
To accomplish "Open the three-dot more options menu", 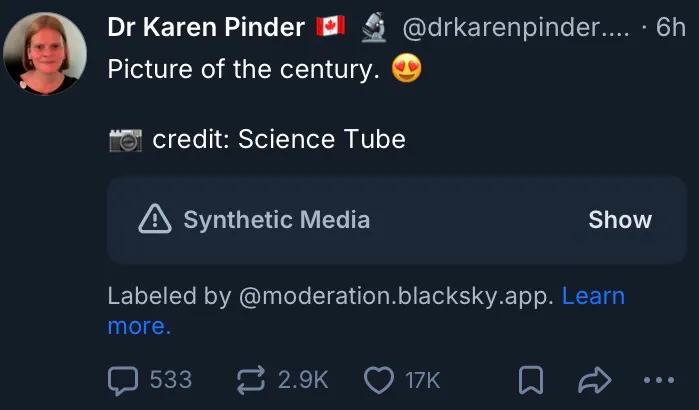I will click(x=658, y=379).
